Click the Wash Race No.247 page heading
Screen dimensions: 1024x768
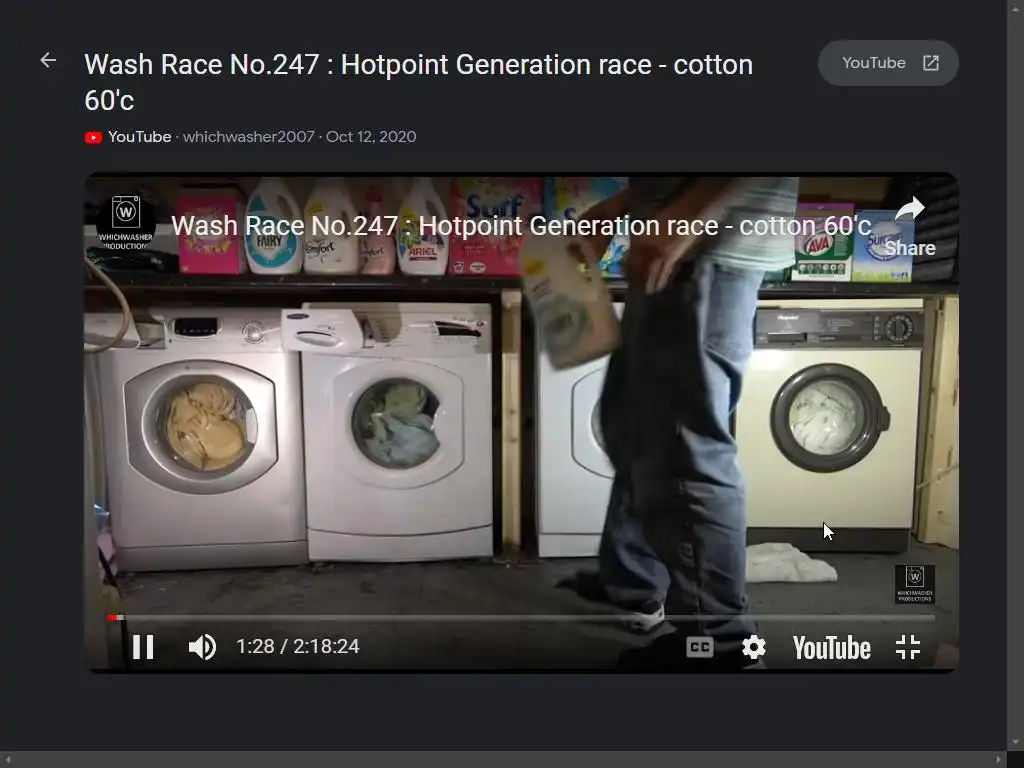[x=419, y=82]
